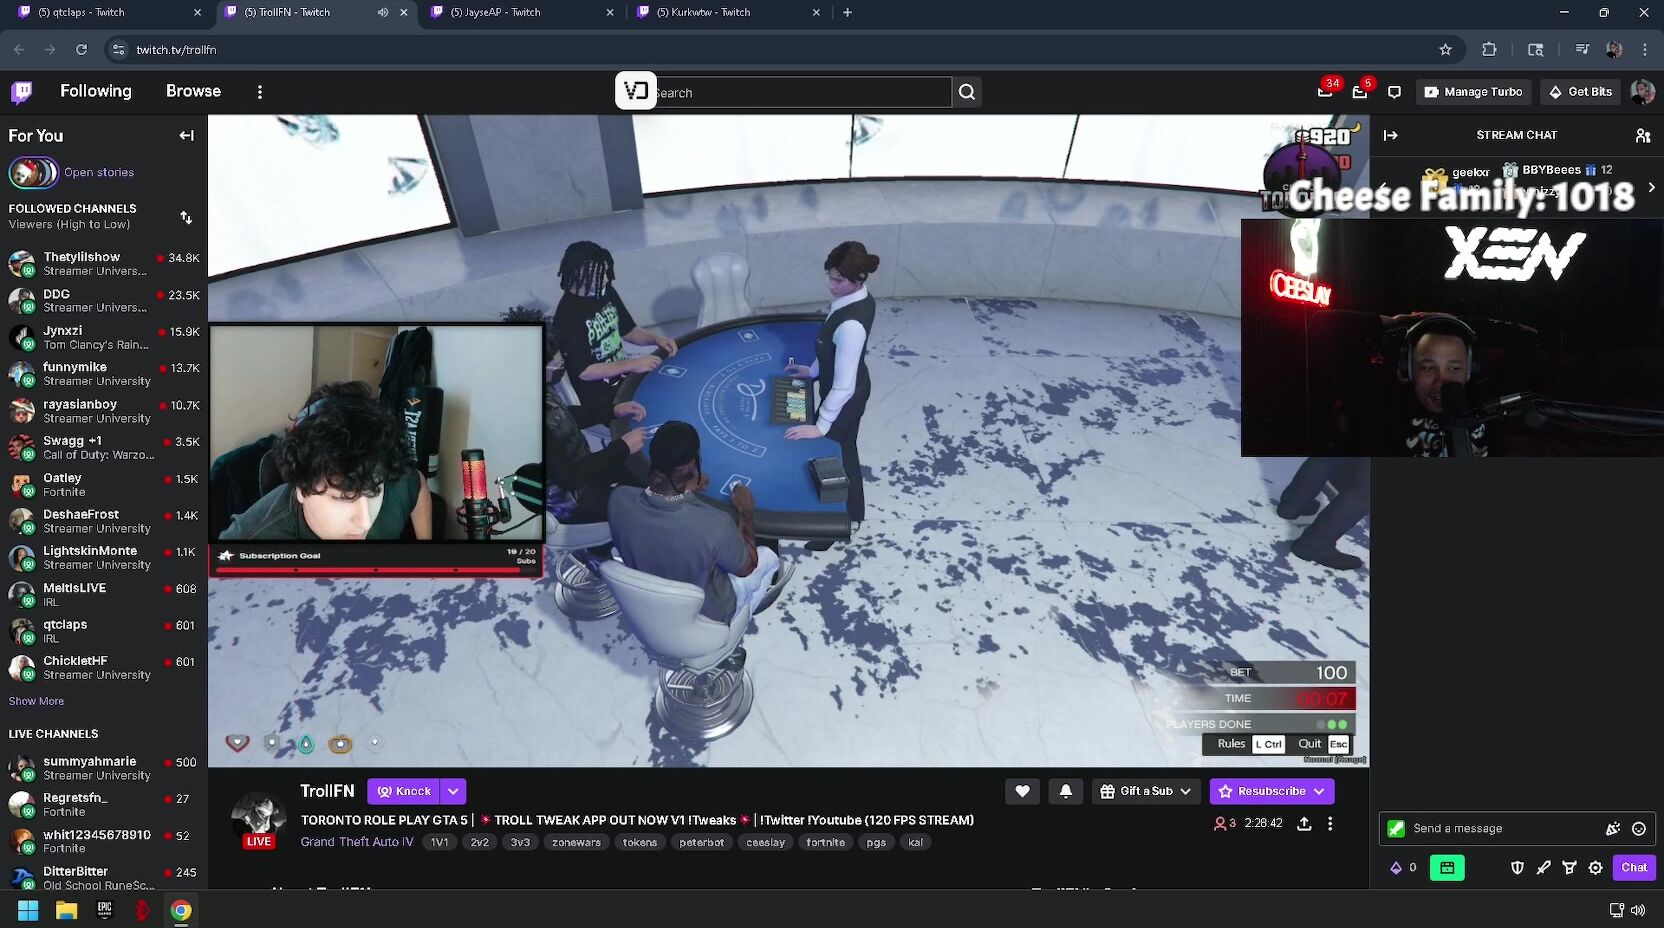Click the search magnifier button
Screen dimensions: 1664x928
tap(967, 92)
